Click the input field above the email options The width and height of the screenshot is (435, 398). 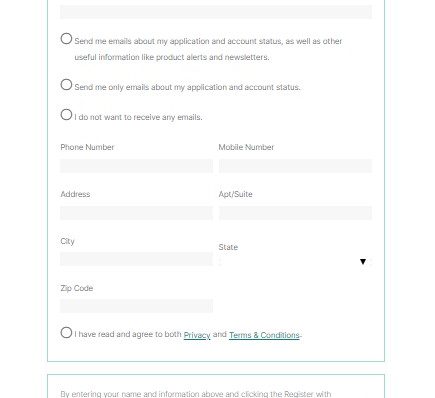tap(216, 12)
